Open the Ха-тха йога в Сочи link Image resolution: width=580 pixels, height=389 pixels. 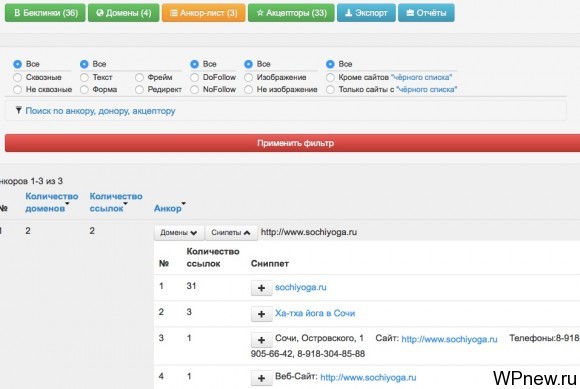click(x=315, y=313)
